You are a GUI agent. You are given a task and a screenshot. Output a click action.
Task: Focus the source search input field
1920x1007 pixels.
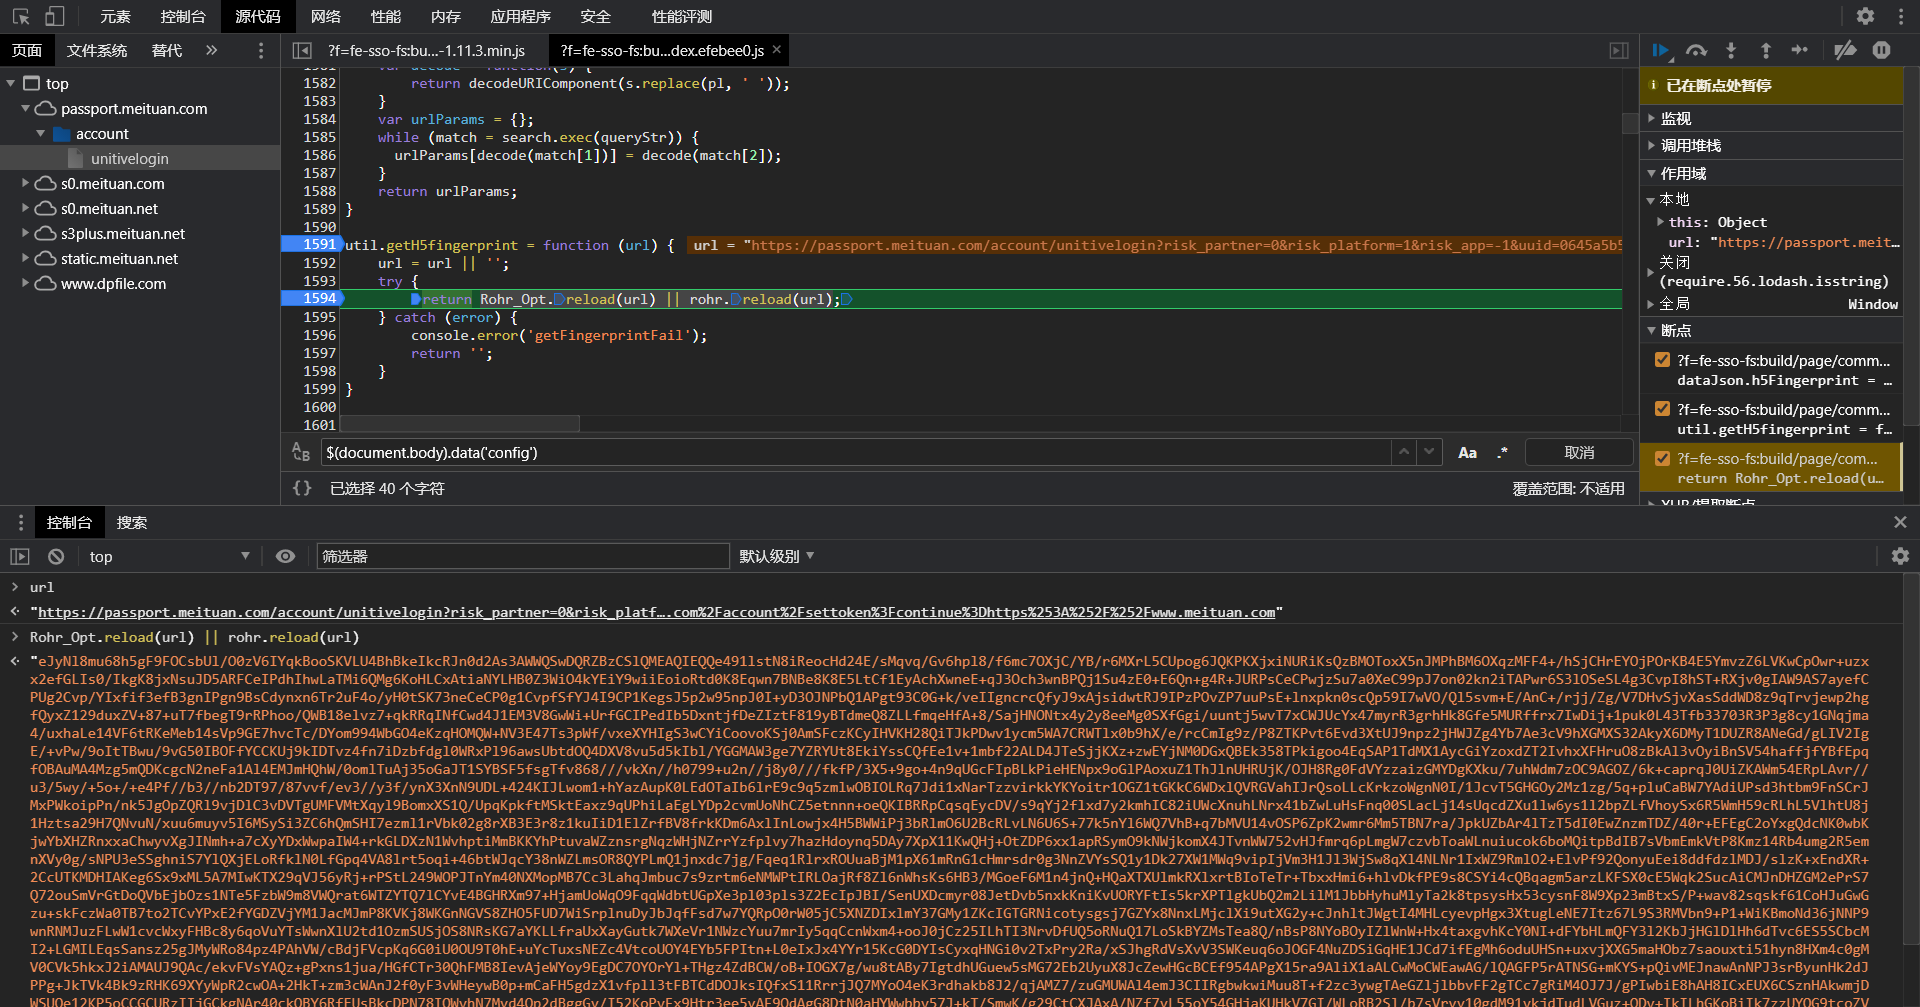pos(856,452)
